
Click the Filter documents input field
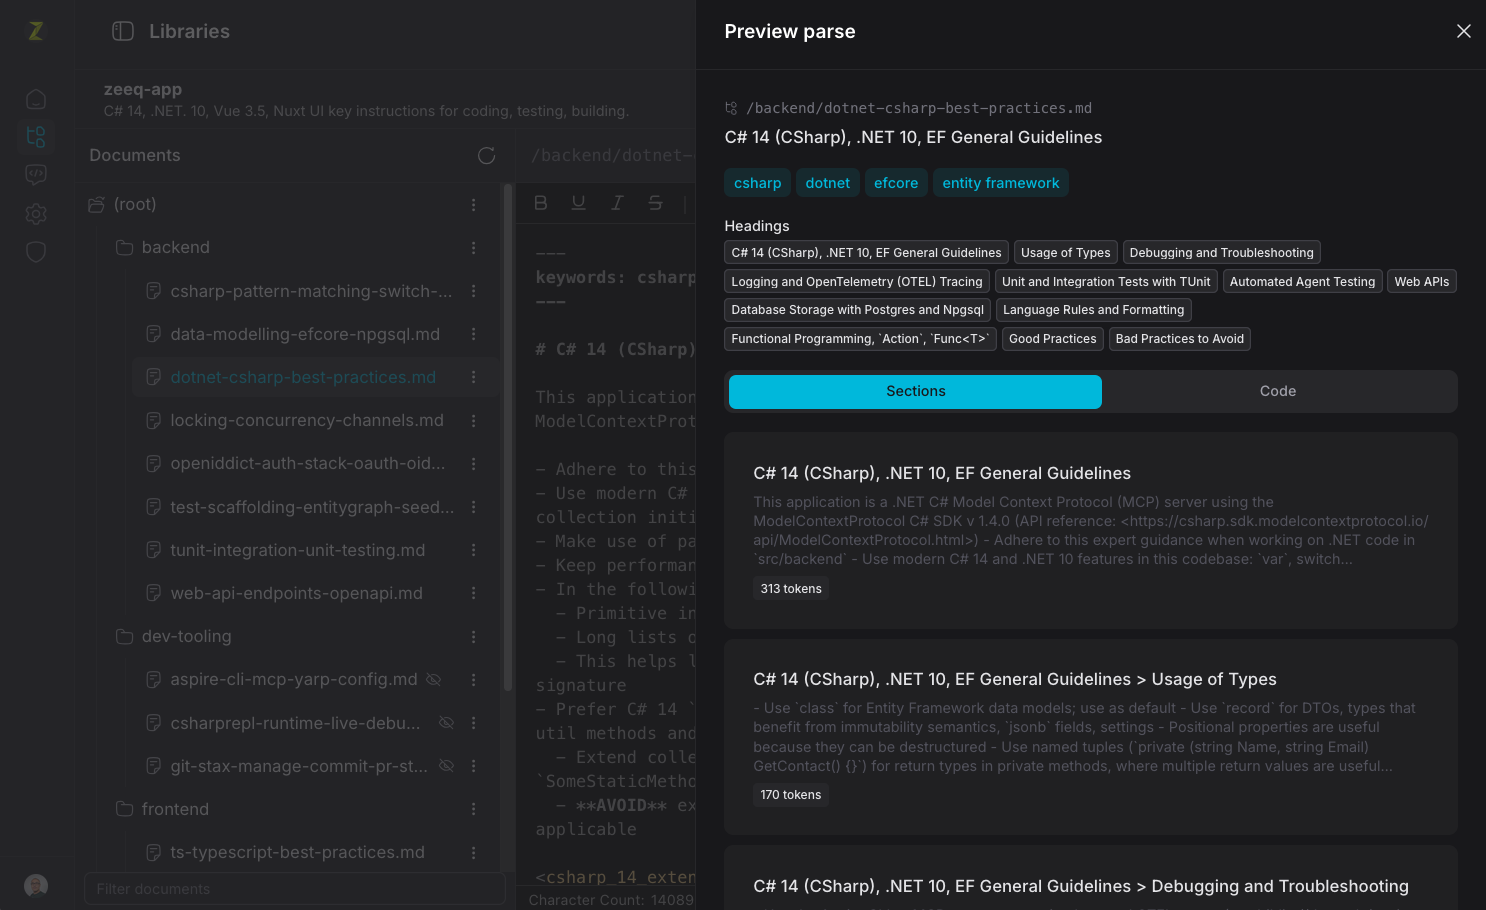pyautogui.click(x=295, y=889)
